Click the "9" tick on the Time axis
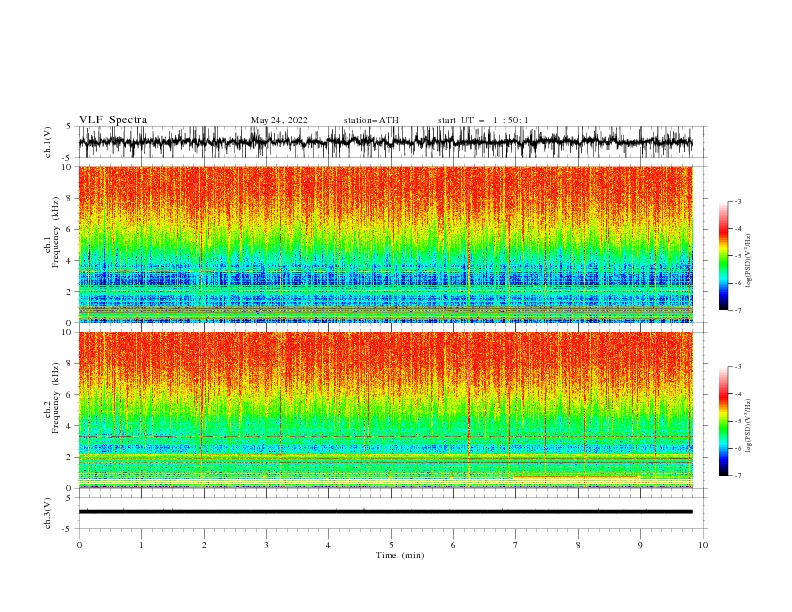 point(640,545)
